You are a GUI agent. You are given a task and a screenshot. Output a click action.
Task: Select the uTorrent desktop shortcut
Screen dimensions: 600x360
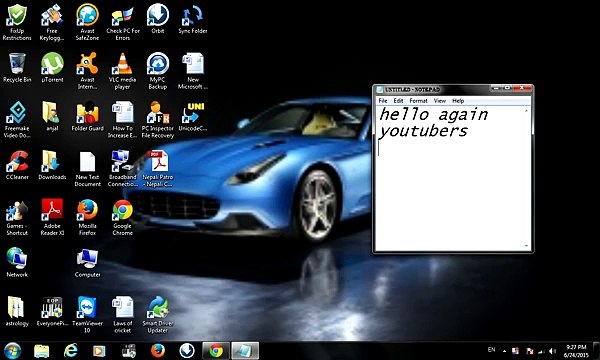[52, 68]
